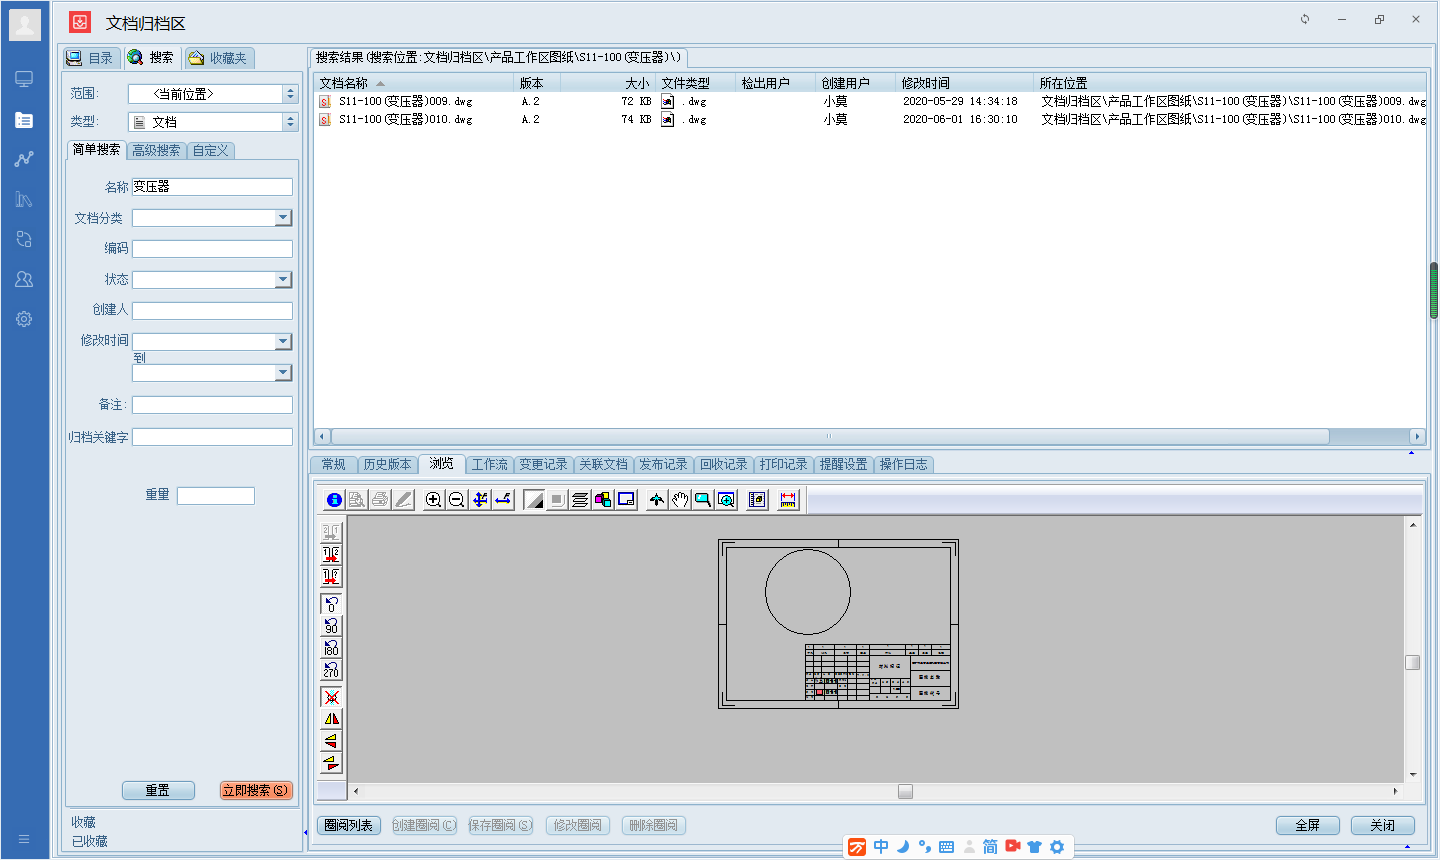Switch to the 收藏夹 tab
Image resolution: width=1440 pixels, height=860 pixels.
(219, 58)
